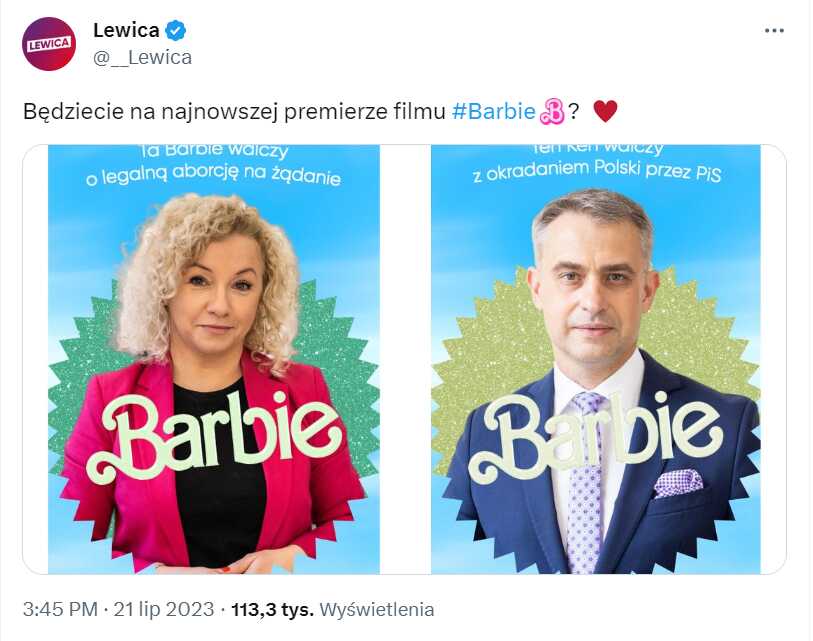Click the caption 'z okradaniem Polski przez PiS'
Screen dimensions: 813x641
click(x=597, y=171)
